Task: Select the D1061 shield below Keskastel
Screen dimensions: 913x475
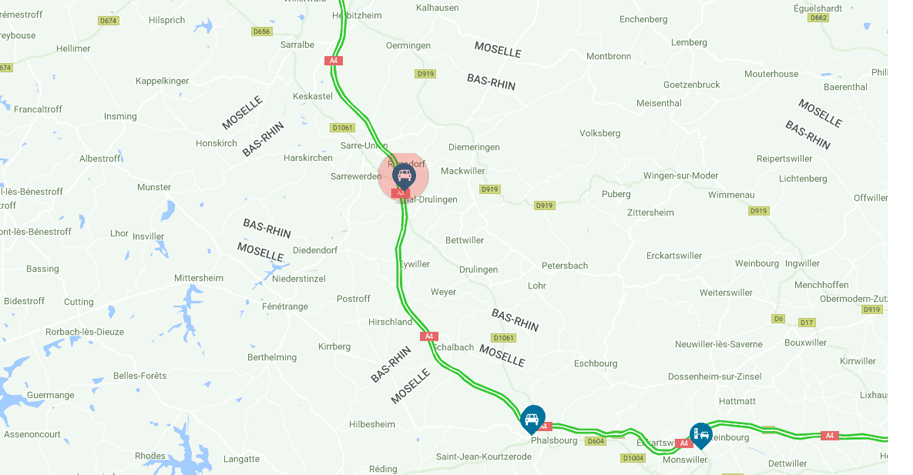Action: coord(342,127)
